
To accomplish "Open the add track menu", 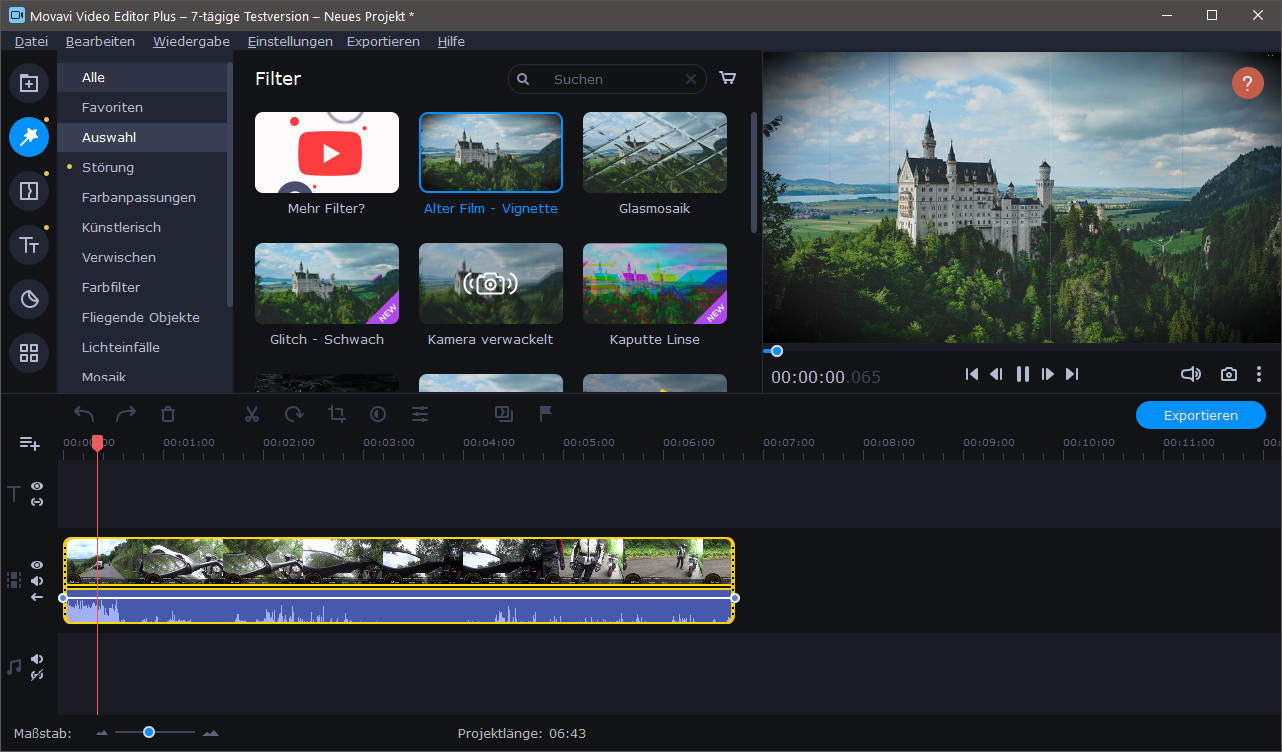I will coord(29,443).
